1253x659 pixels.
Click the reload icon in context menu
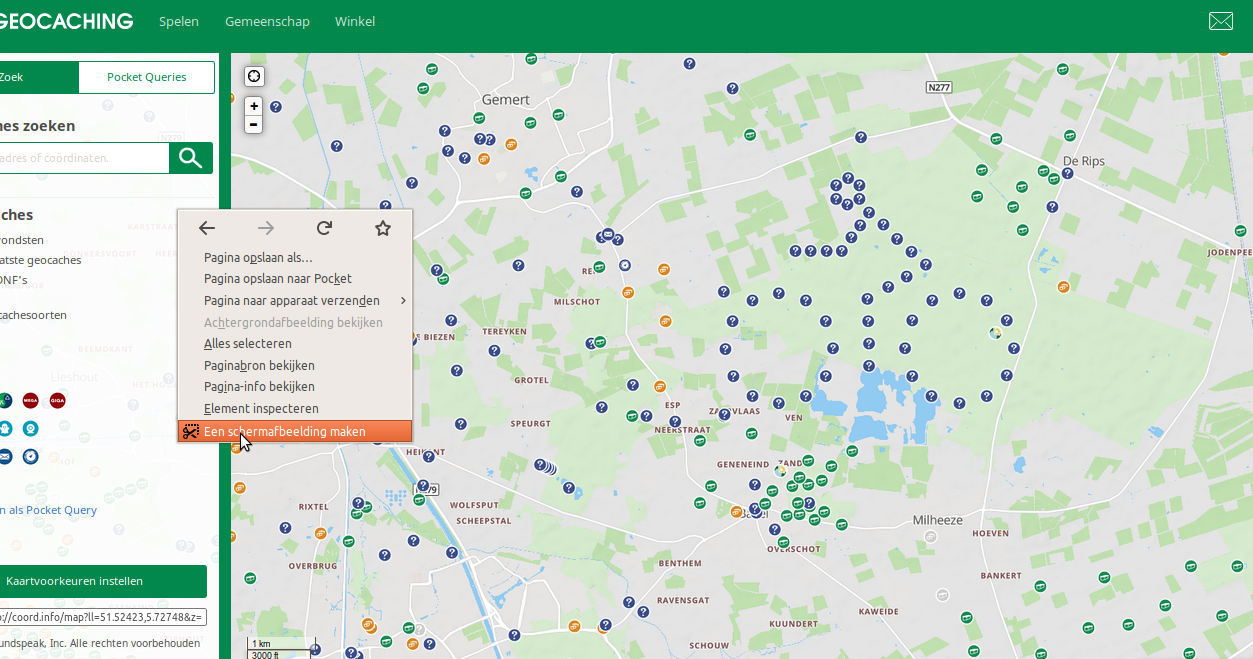pyautogui.click(x=324, y=228)
